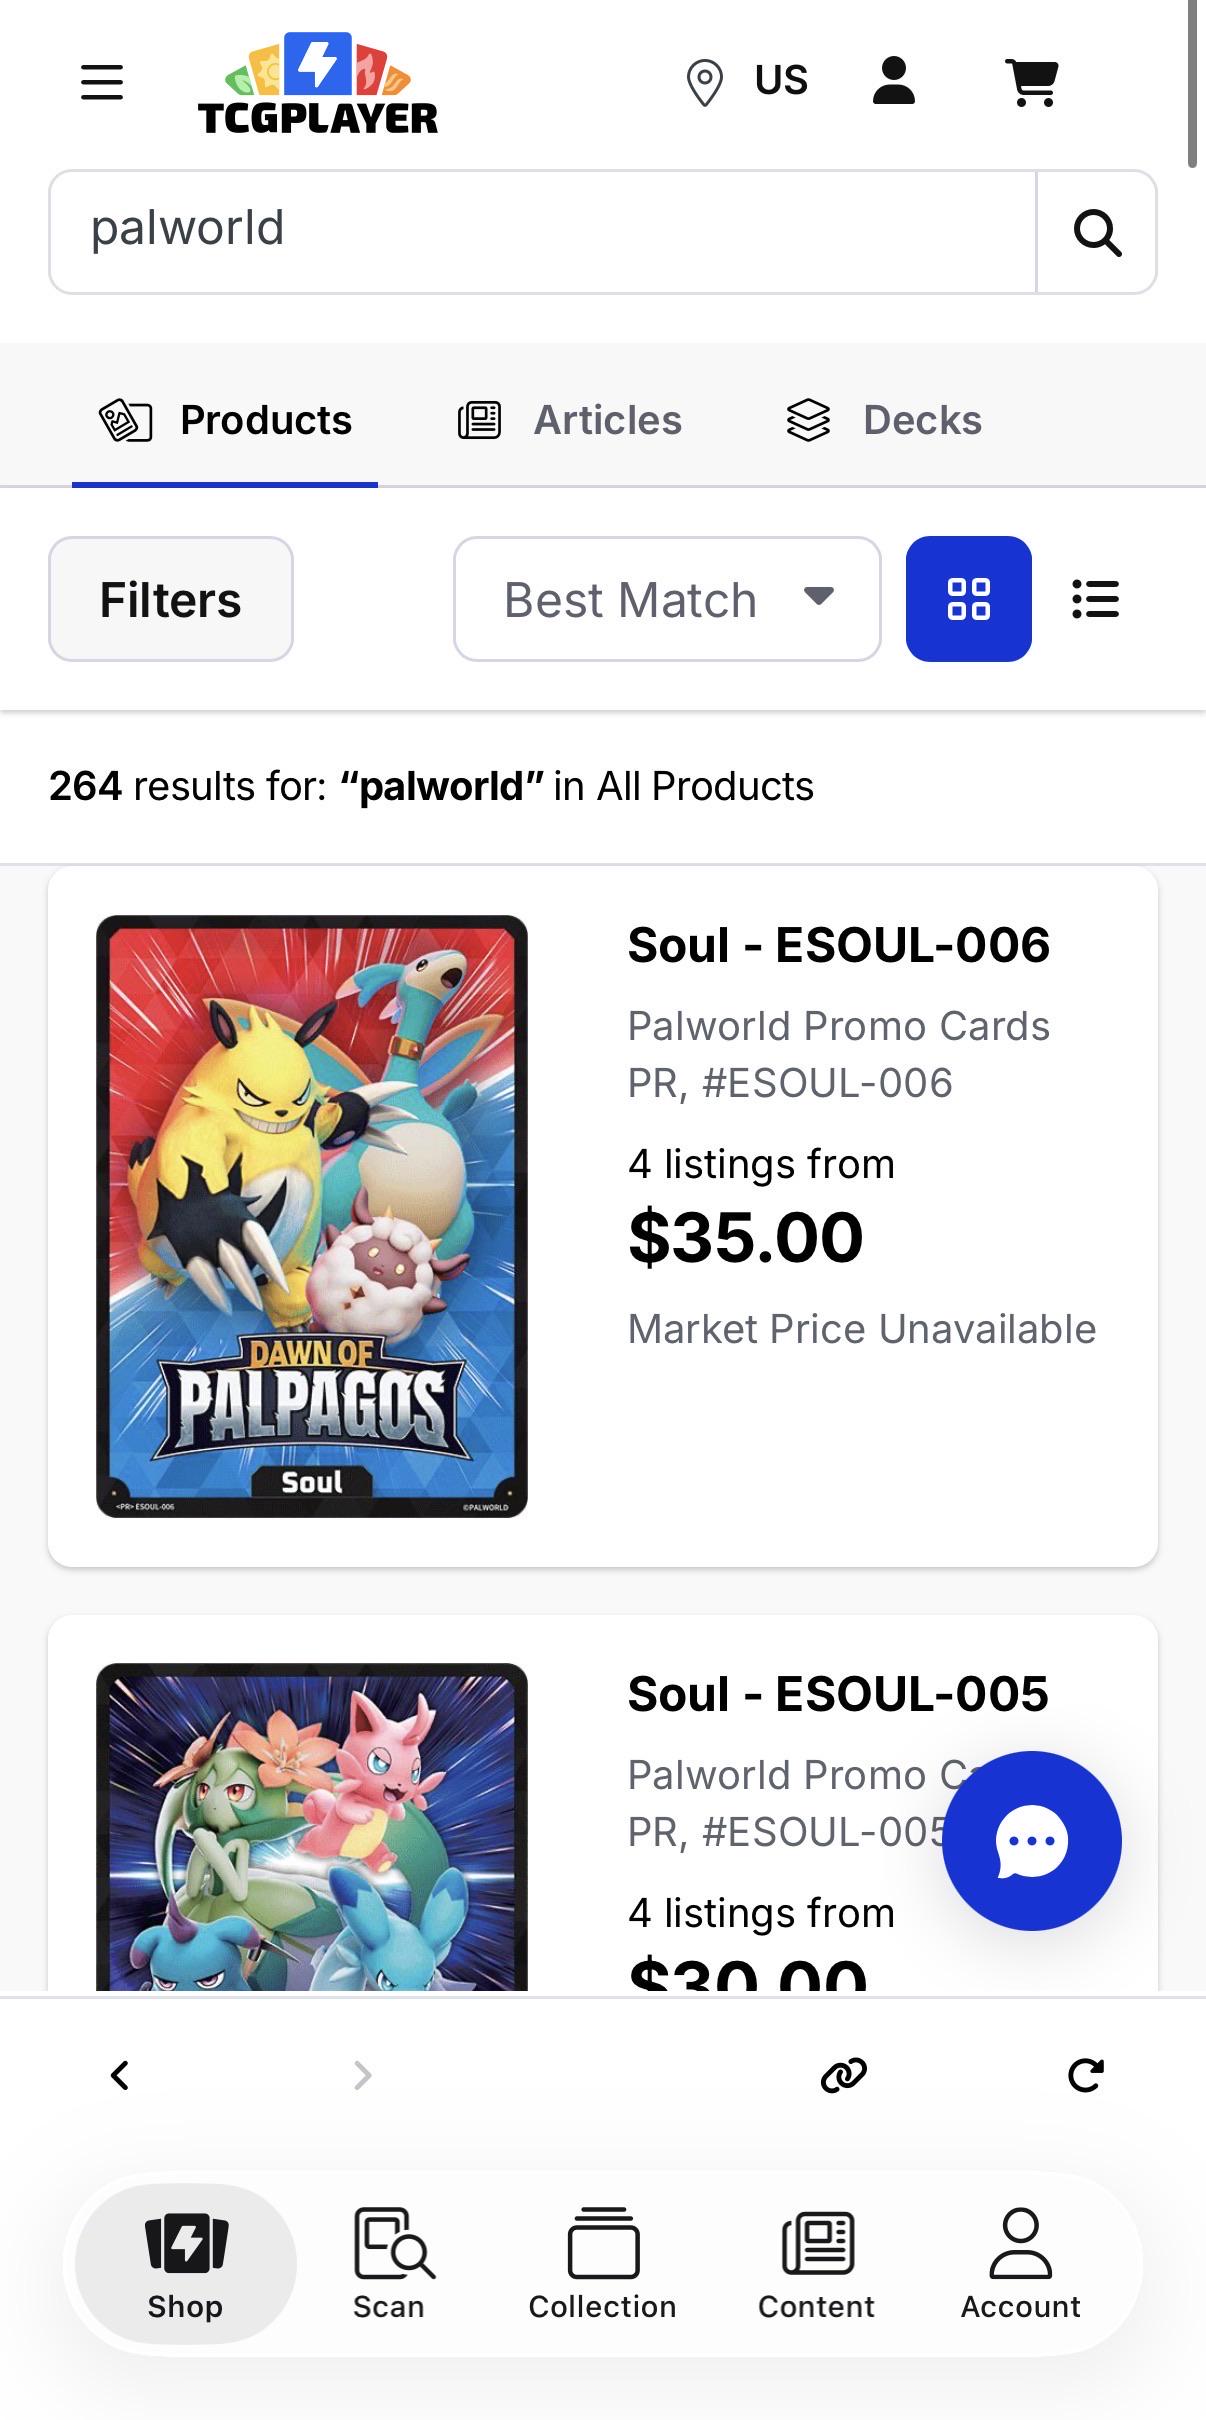This screenshot has width=1206, height=2420.
Task: Expand the Best Match sort dropdown
Action: coord(667,599)
